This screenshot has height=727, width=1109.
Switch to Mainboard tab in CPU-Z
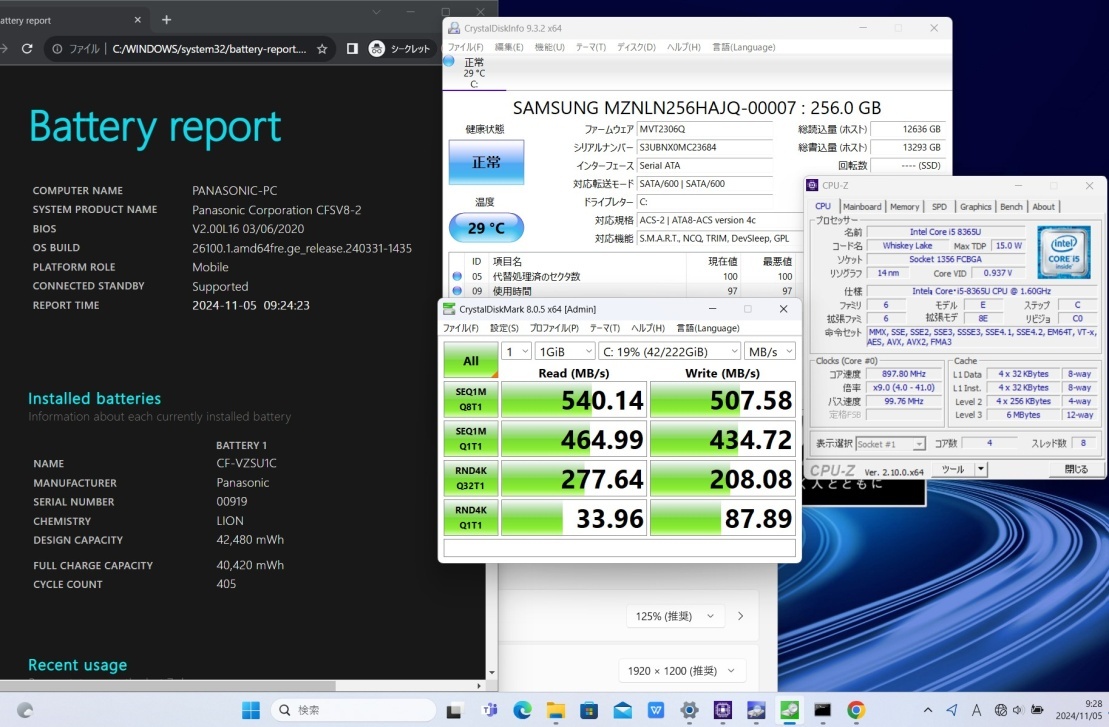(x=862, y=207)
